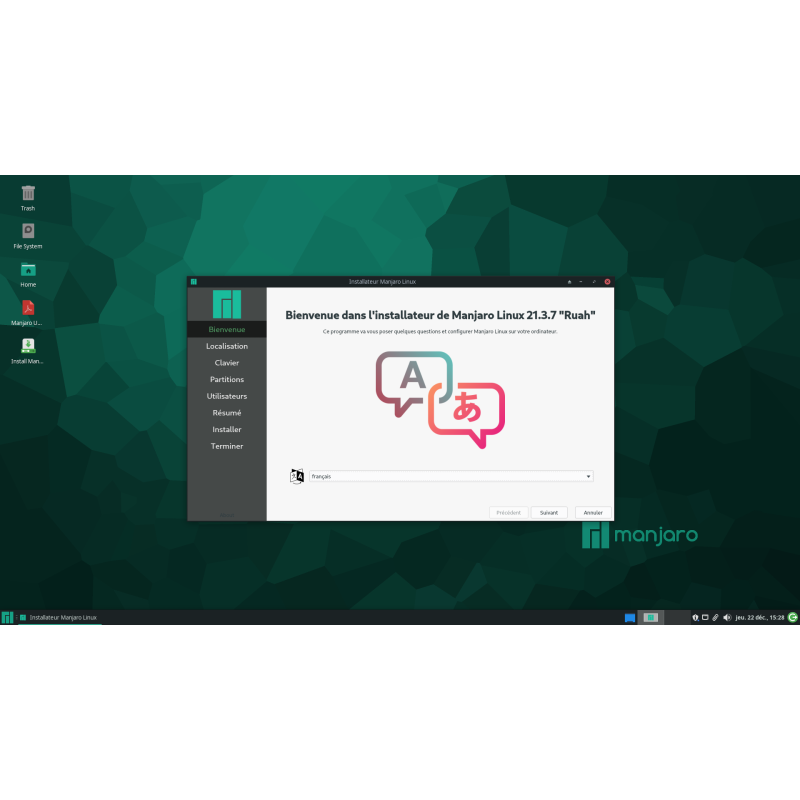This screenshot has width=800, height=800.
Task: Click the notifications icon in the system tray
Action: click(695, 617)
